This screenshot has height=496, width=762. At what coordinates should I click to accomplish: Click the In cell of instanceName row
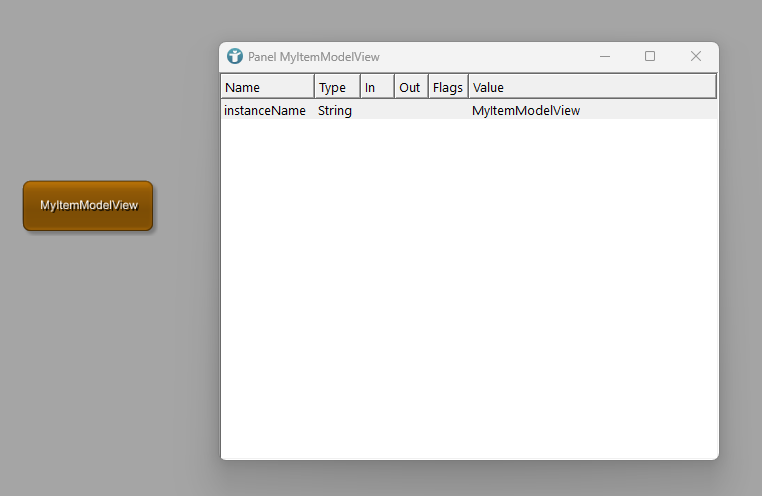click(377, 111)
